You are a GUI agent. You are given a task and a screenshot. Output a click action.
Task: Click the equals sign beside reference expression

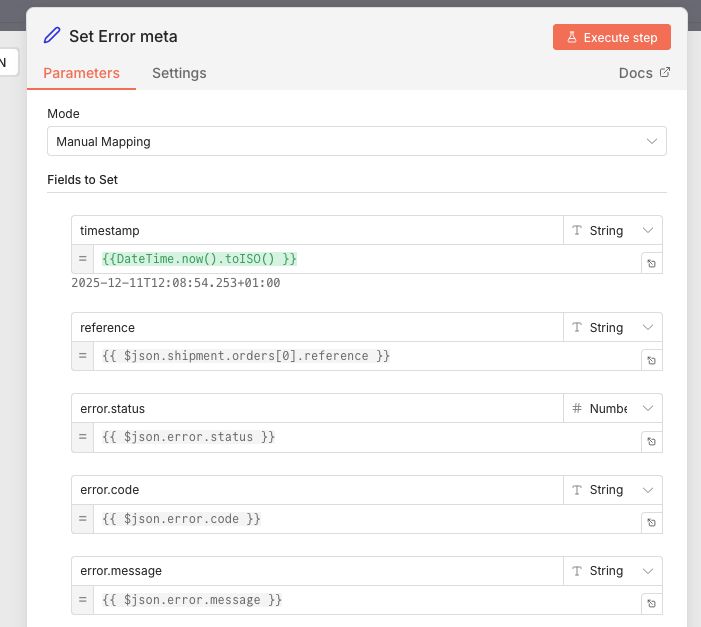coord(83,356)
